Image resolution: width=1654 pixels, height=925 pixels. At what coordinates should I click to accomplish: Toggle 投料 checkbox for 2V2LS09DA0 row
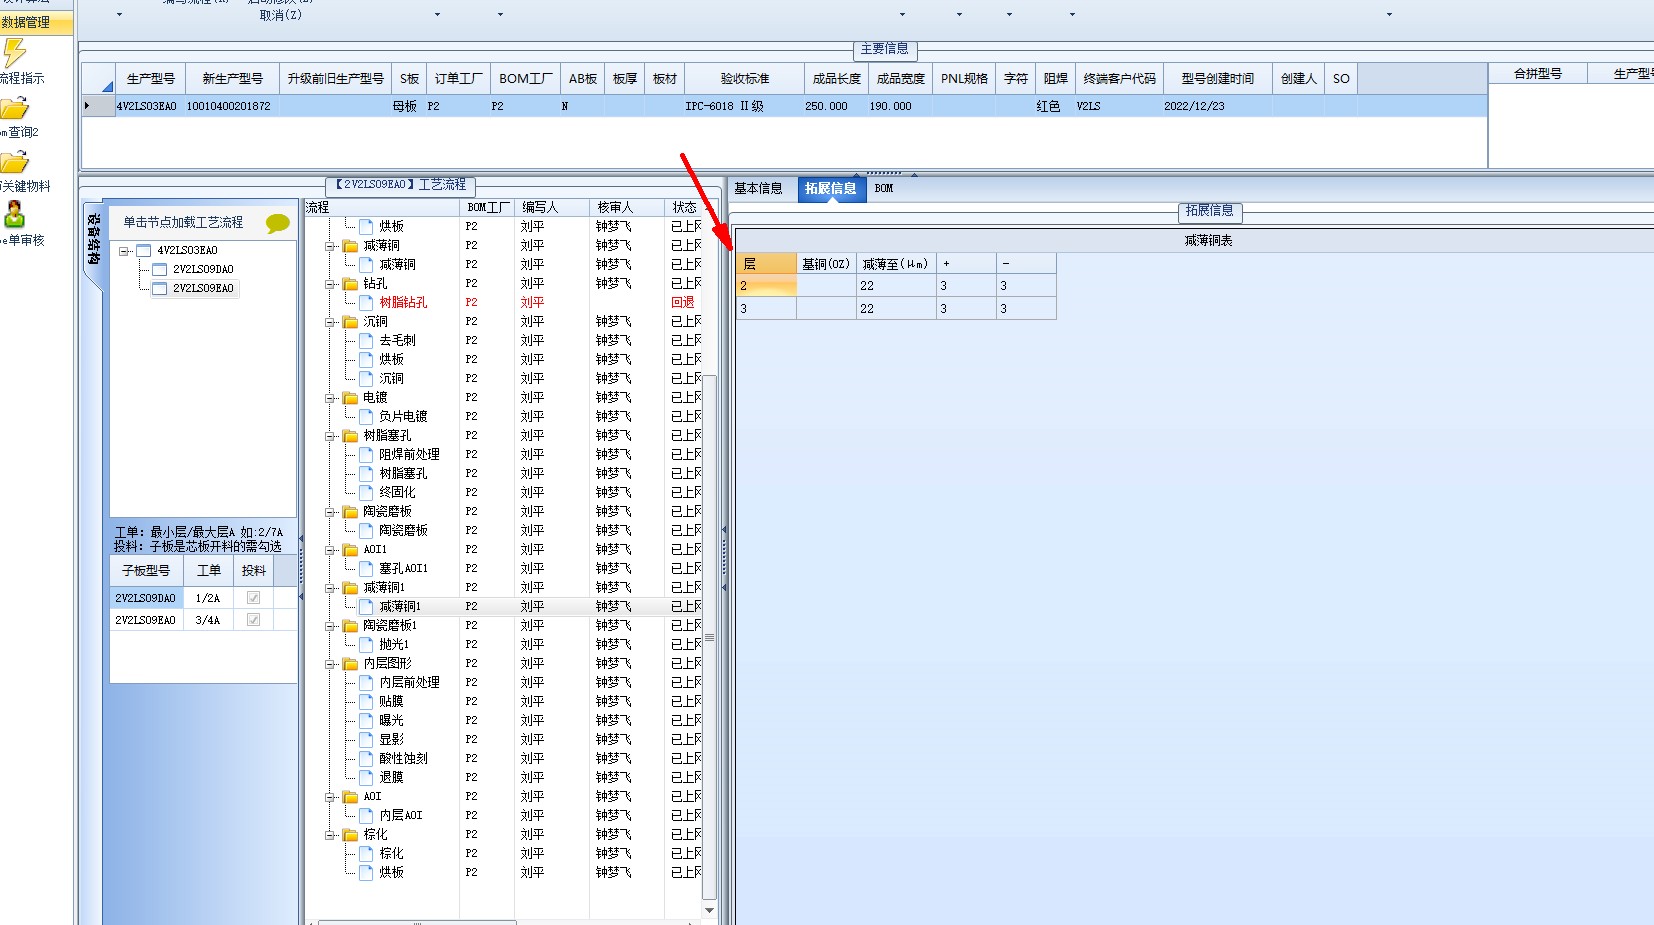coord(253,598)
